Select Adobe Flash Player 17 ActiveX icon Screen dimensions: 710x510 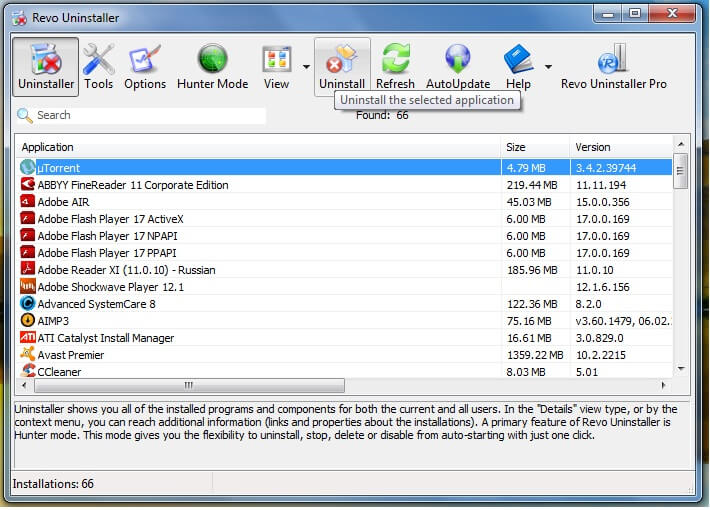tap(28, 218)
